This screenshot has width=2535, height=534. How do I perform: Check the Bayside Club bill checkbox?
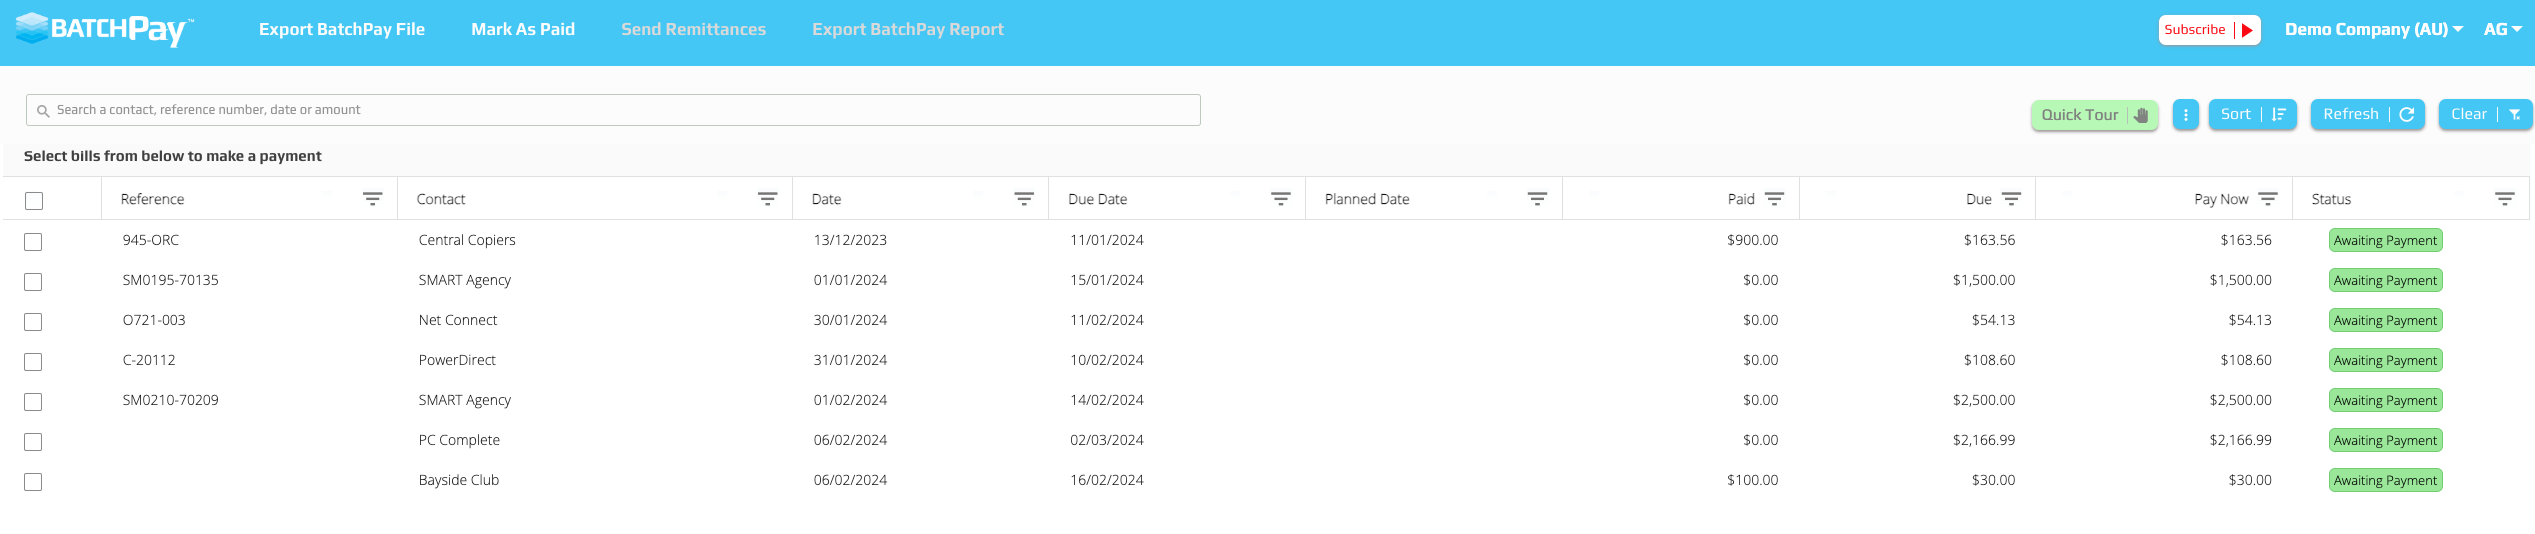coord(33,482)
